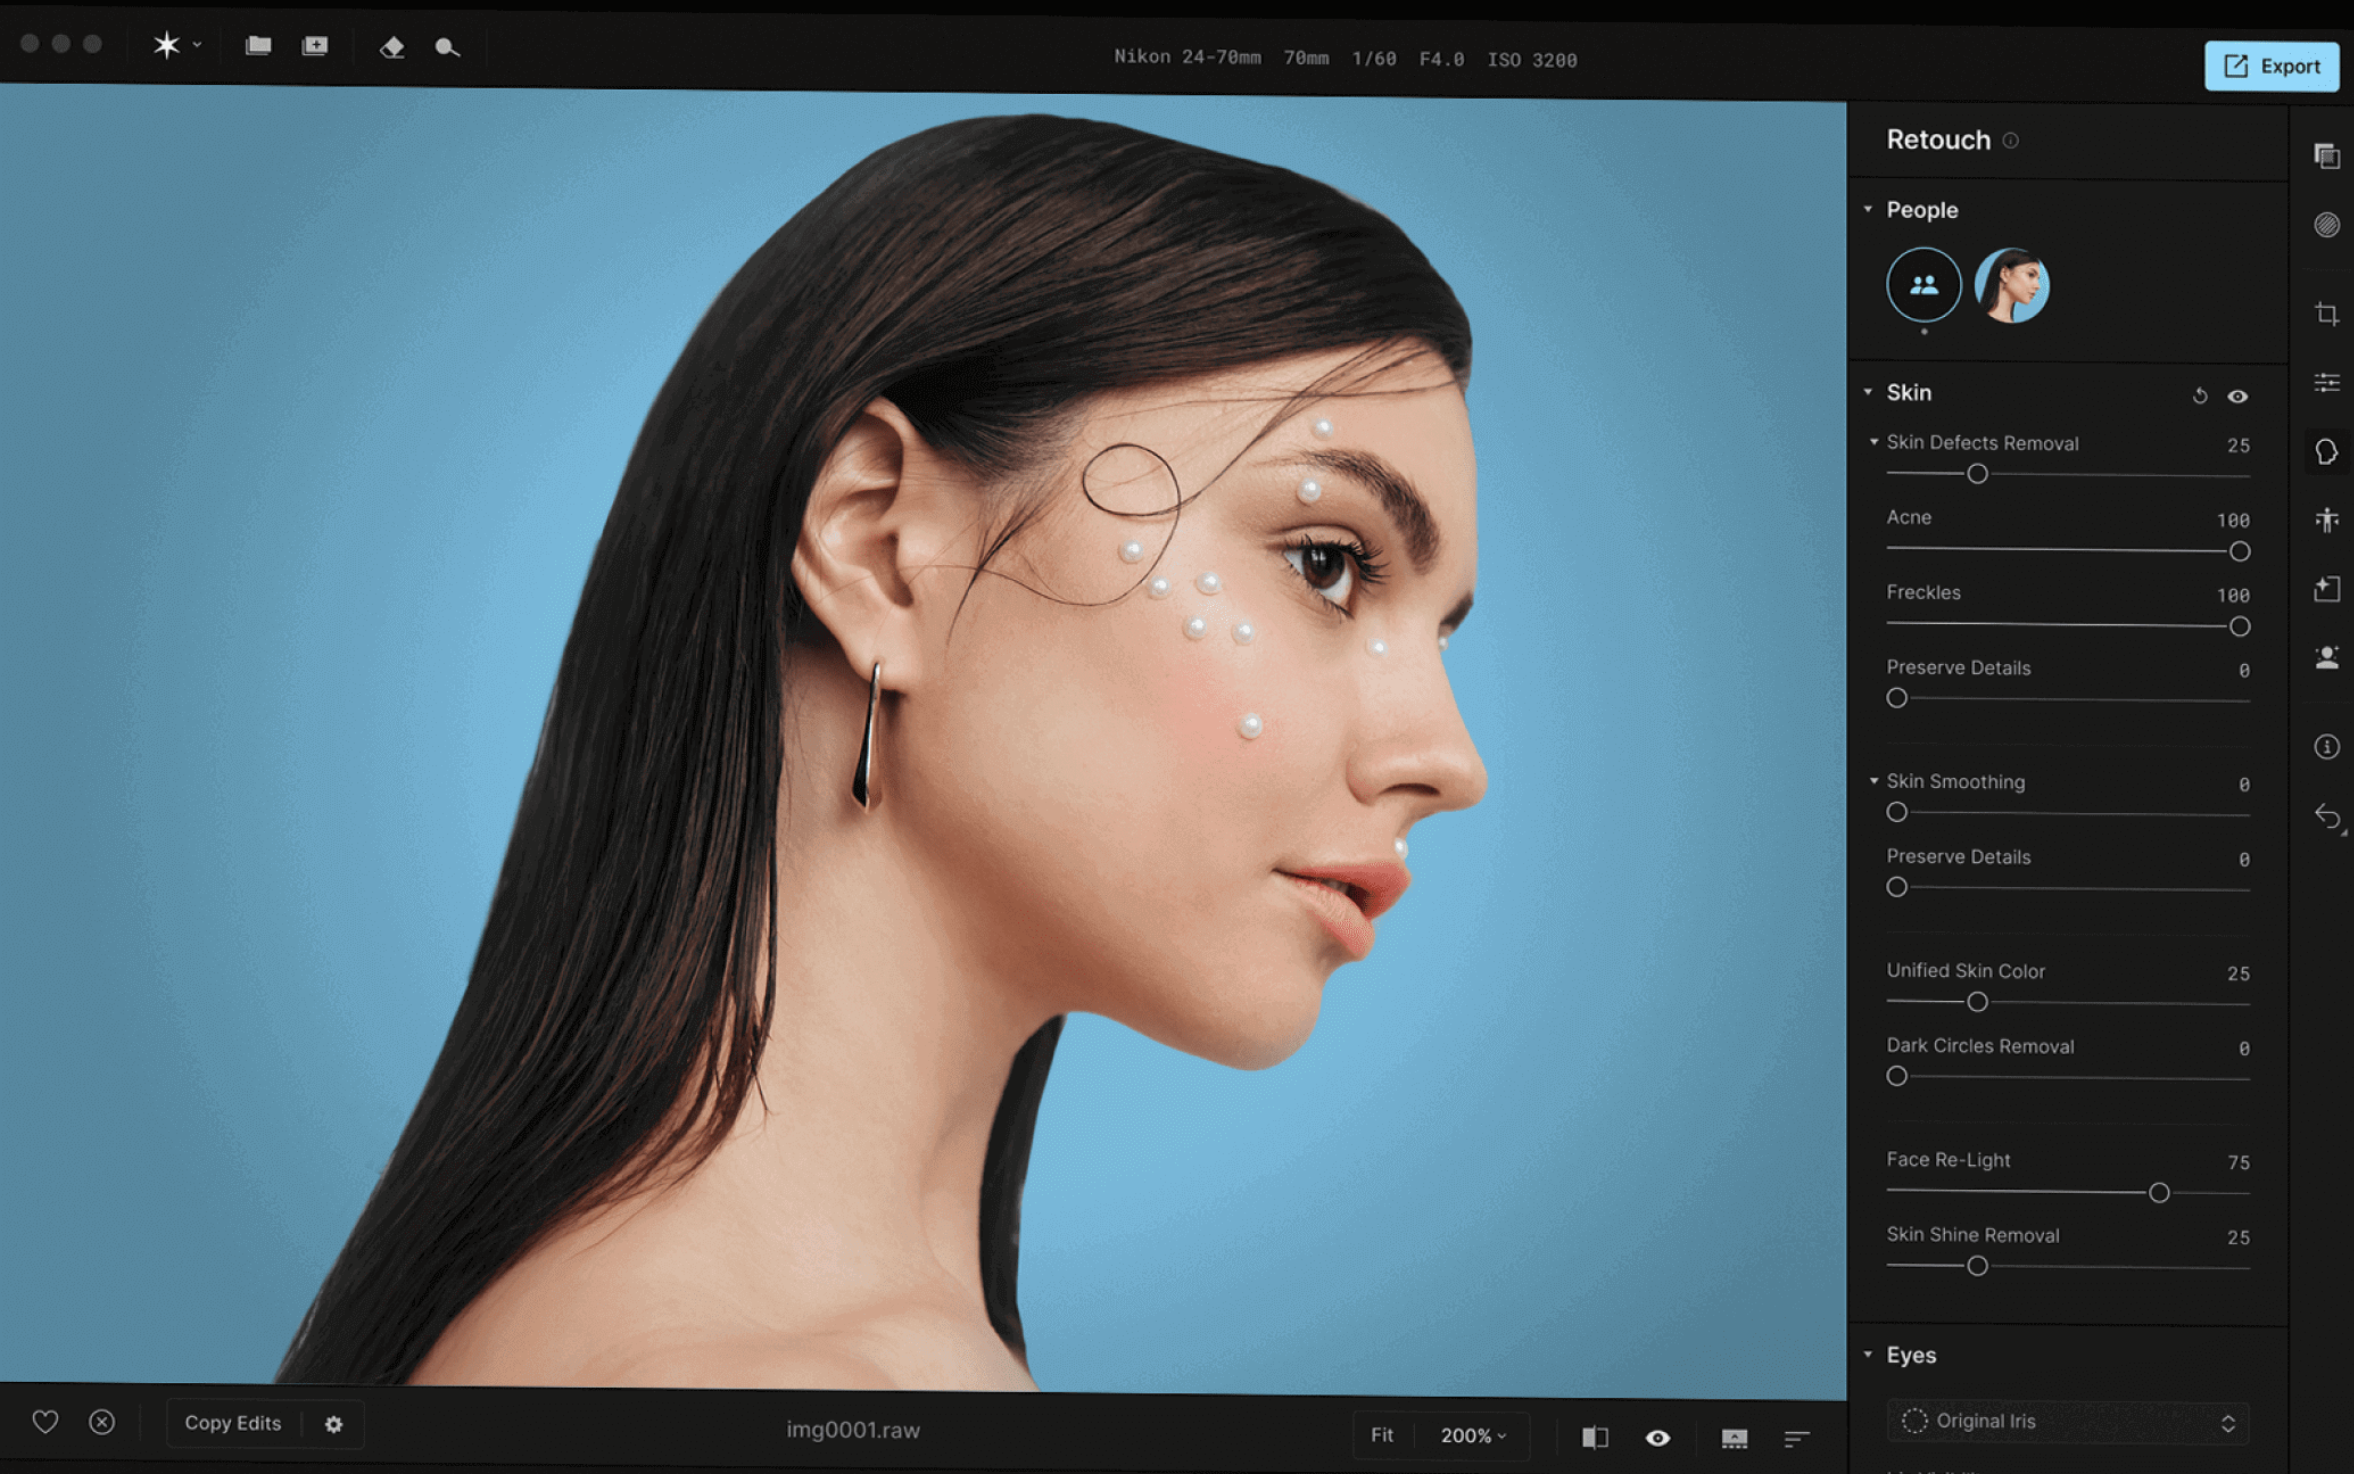Toggle Skin section visibility eye icon

pyautogui.click(x=2238, y=396)
